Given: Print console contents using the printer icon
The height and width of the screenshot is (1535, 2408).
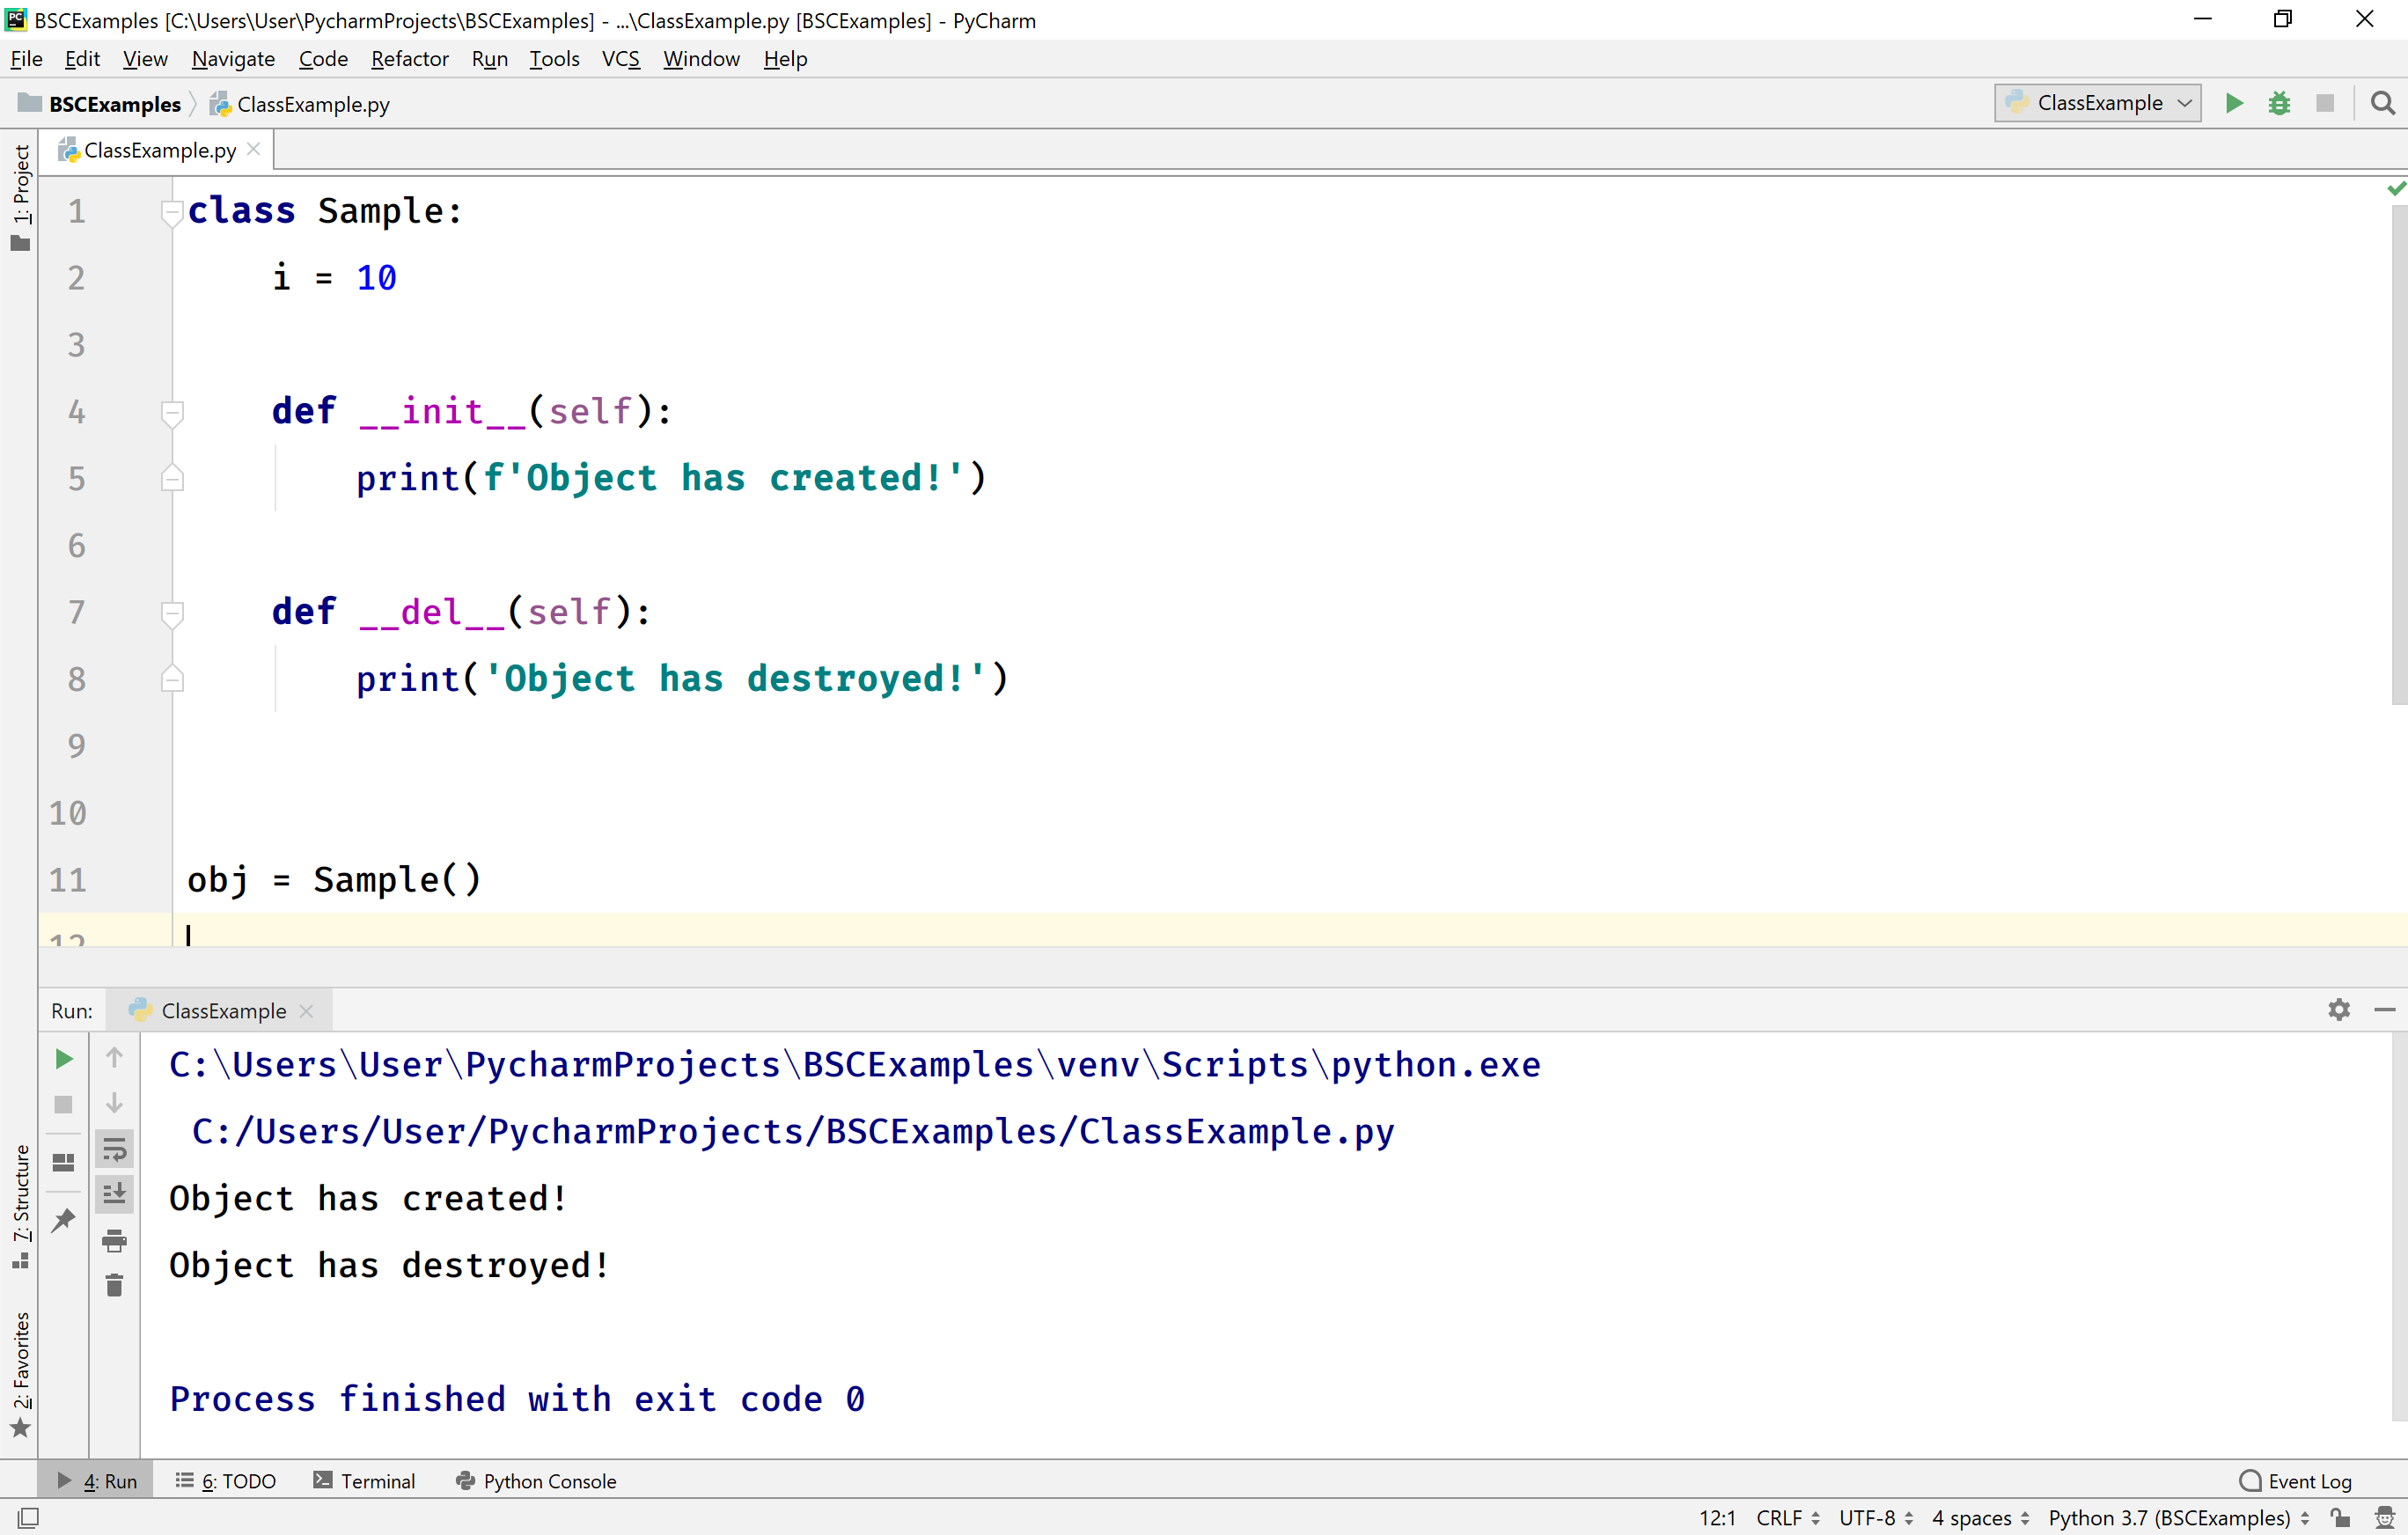Looking at the screenshot, I should coord(114,1241).
